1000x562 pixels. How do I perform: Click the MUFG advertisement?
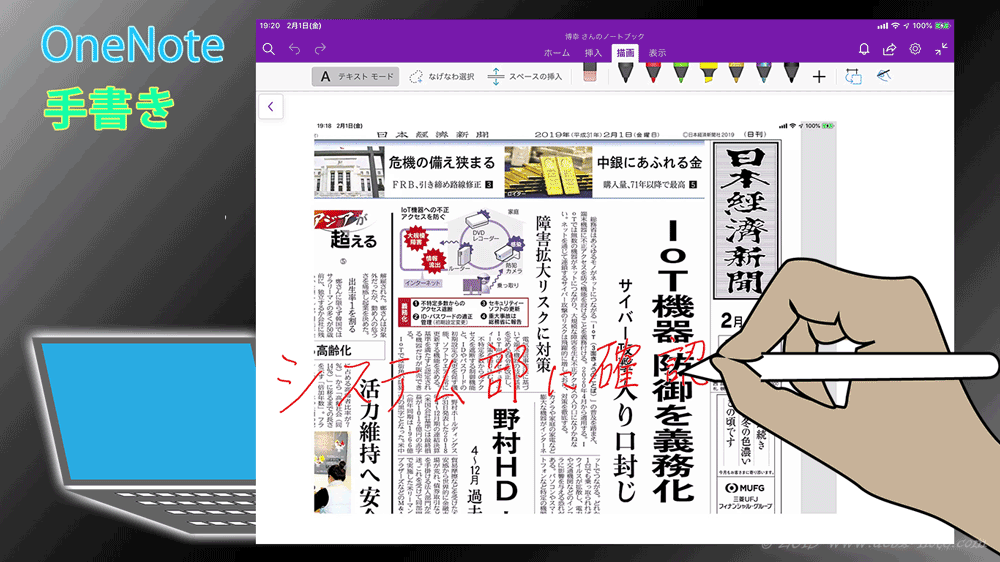745,495
